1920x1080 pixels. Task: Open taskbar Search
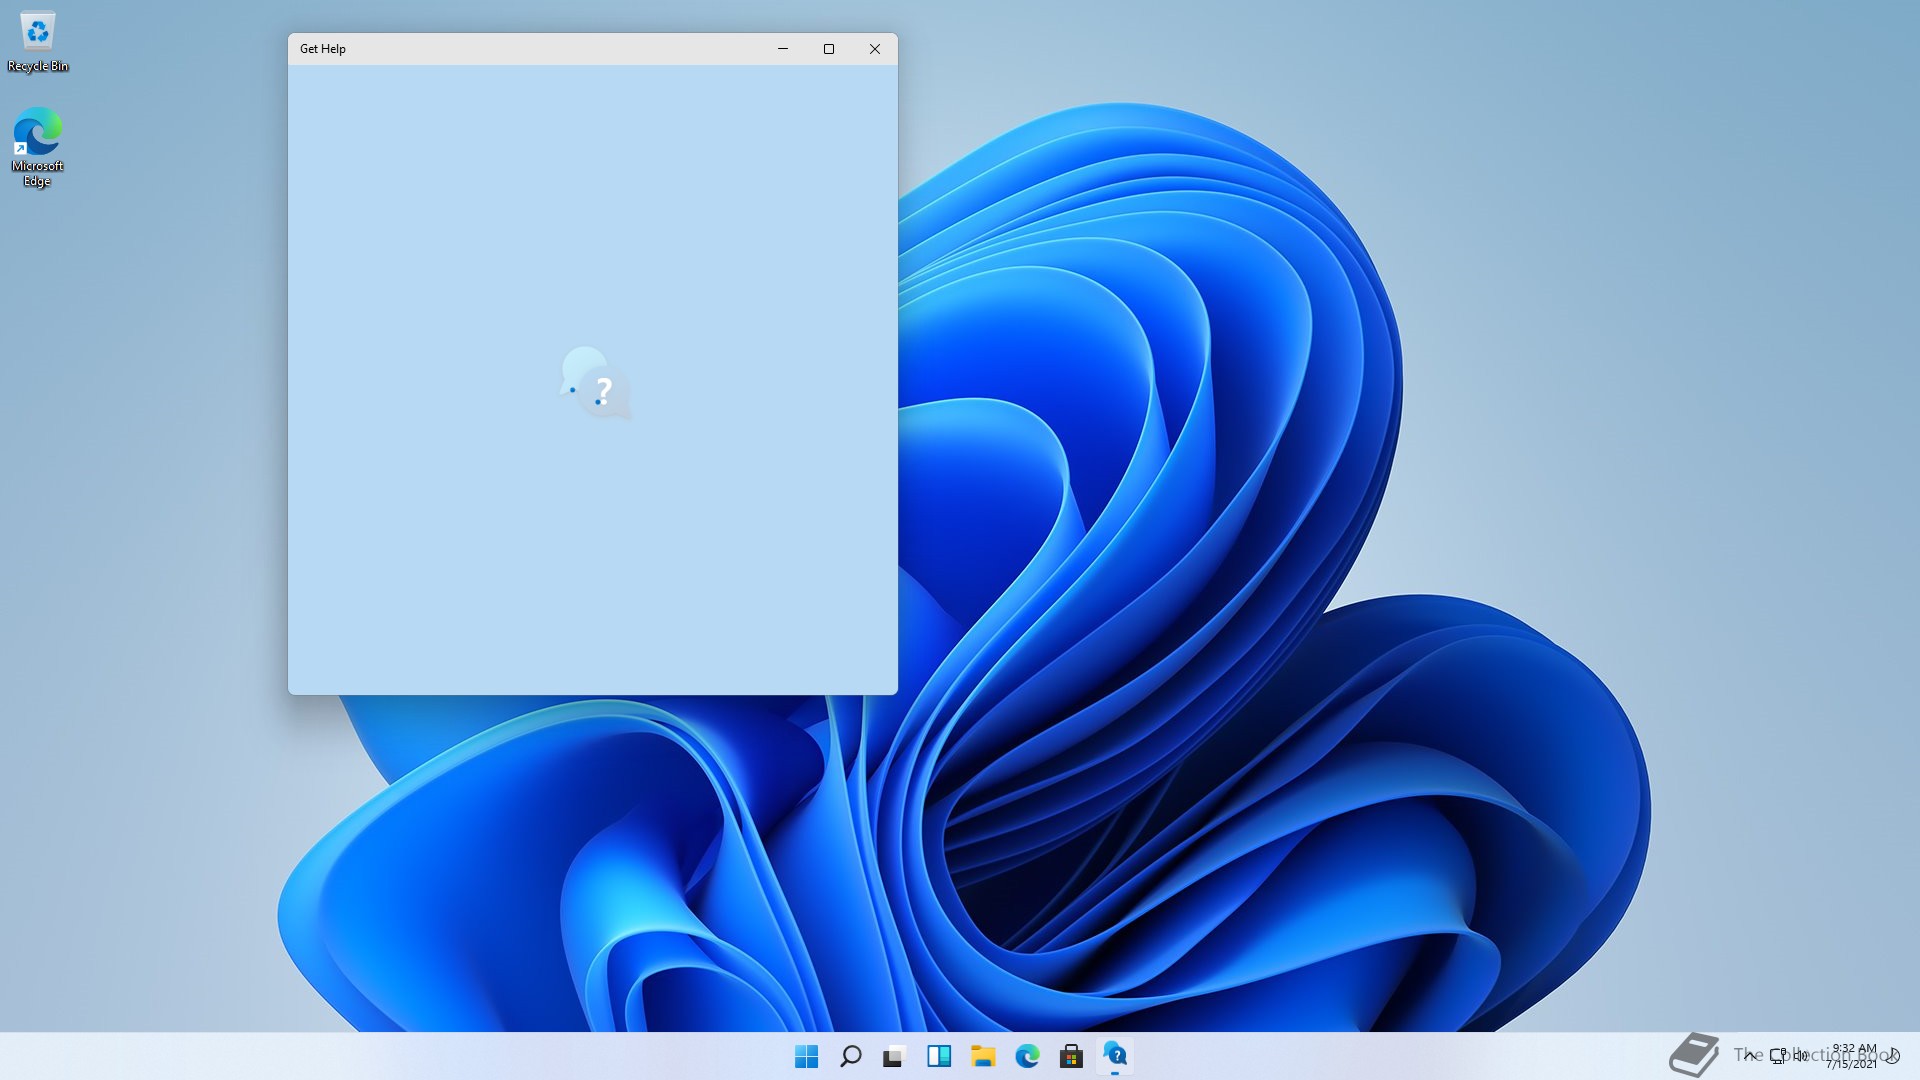(850, 1056)
